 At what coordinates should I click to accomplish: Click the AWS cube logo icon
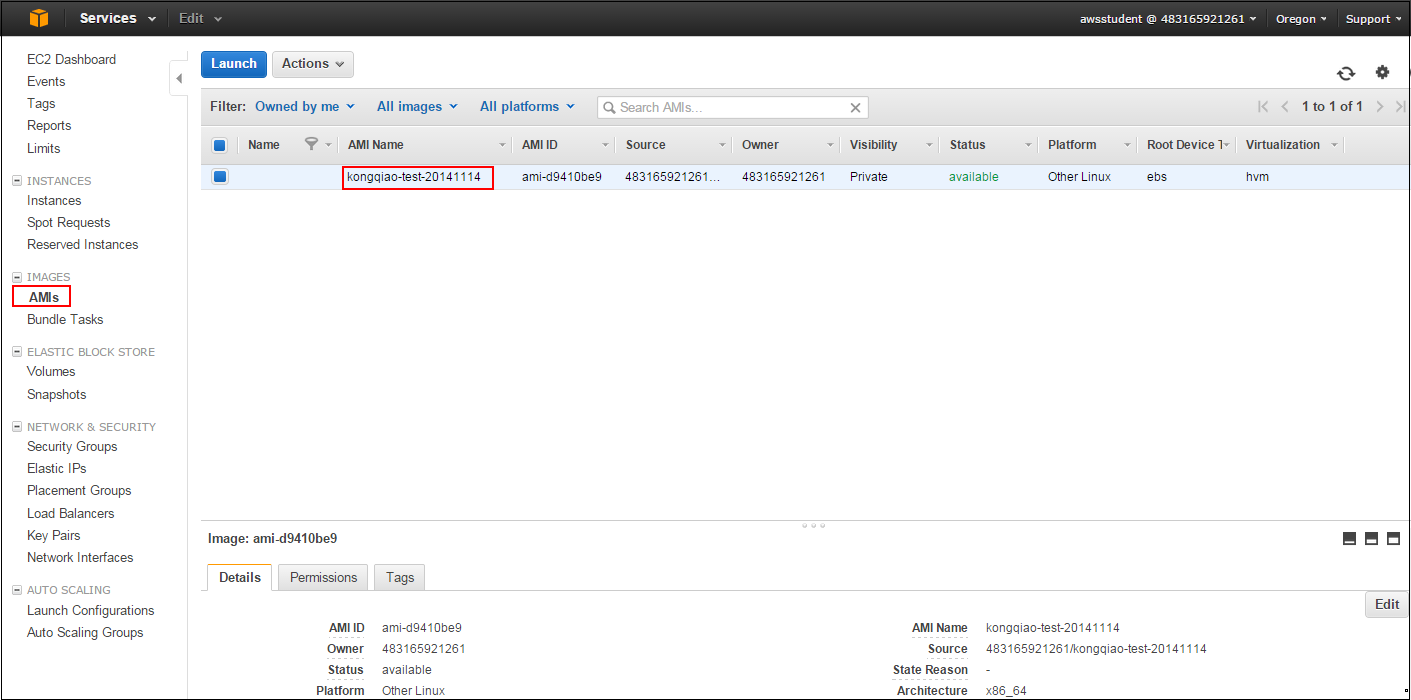coord(38,18)
